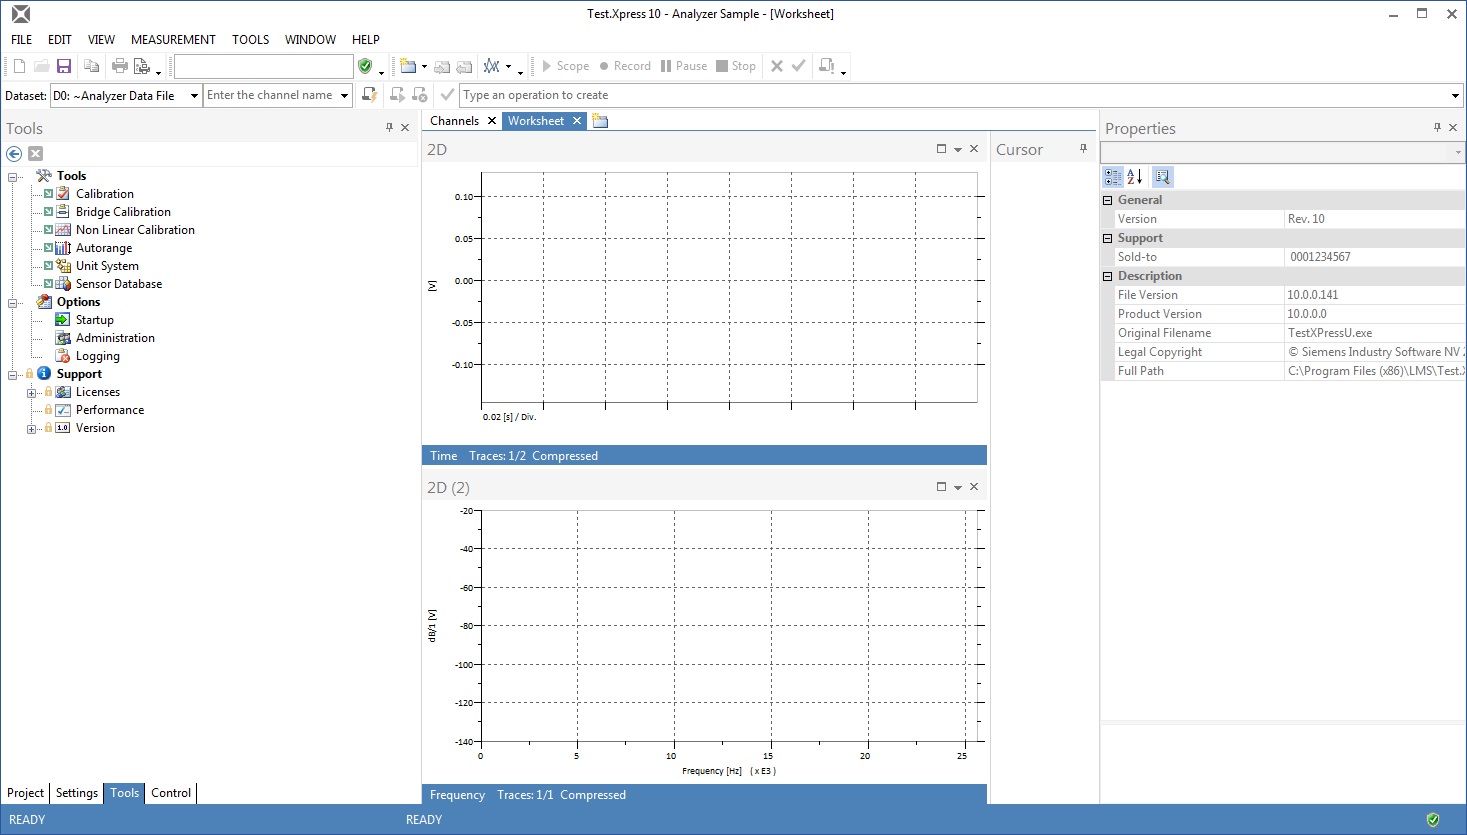This screenshot has height=835, width=1467.
Task: Open the channel name dropdown arrow
Action: (344, 96)
